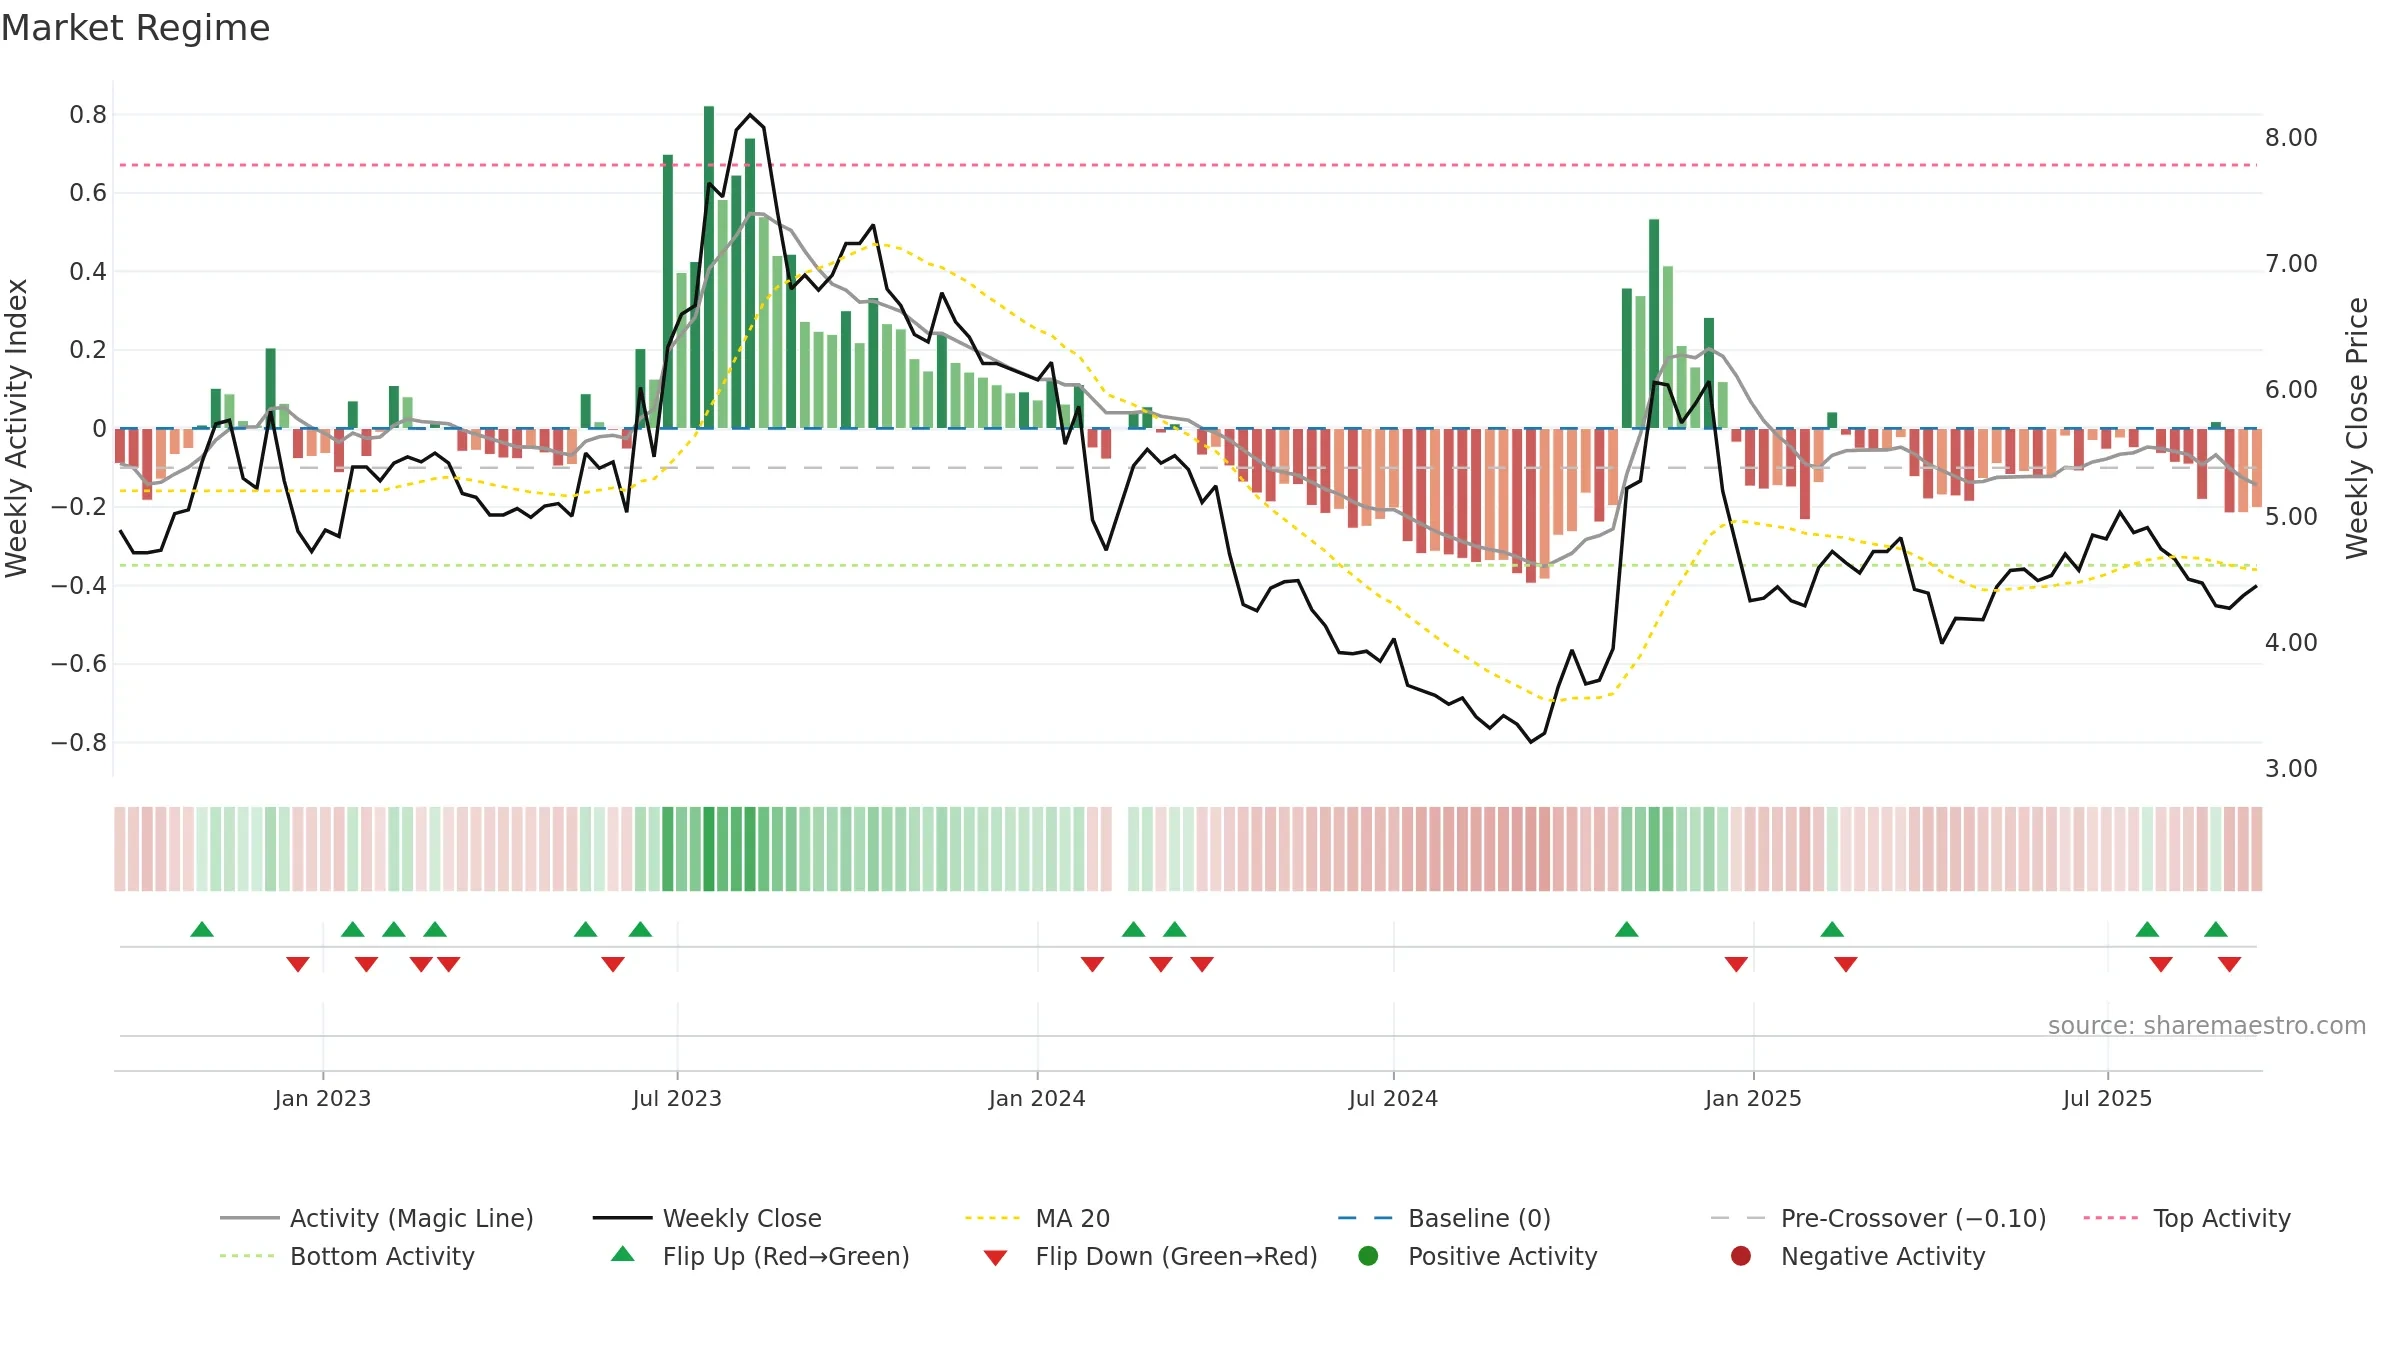This screenshot has width=2400, height=1350.
Task: Click the Jul 2023 x-axis label
Action: coord(677,1098)
